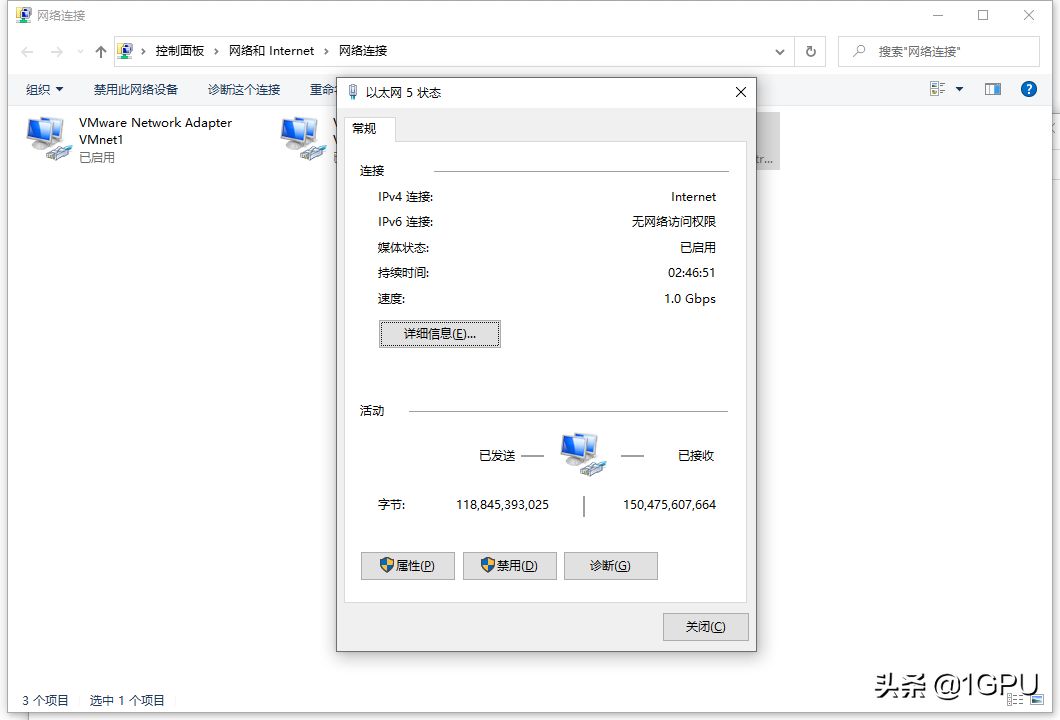Click 关闭(C) to close status dialog

pos(705,627)
